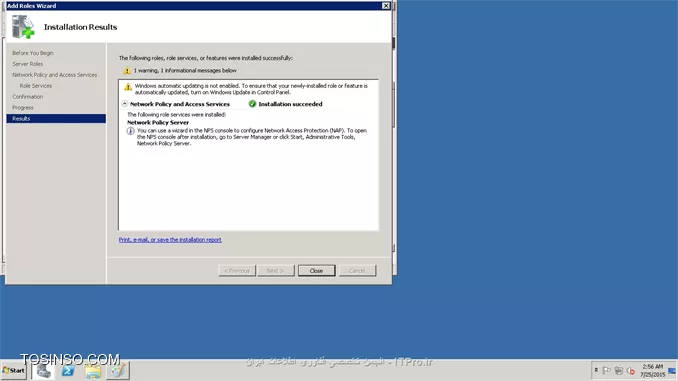Click the '1 warning, 1 informational messages below' text

185,70
